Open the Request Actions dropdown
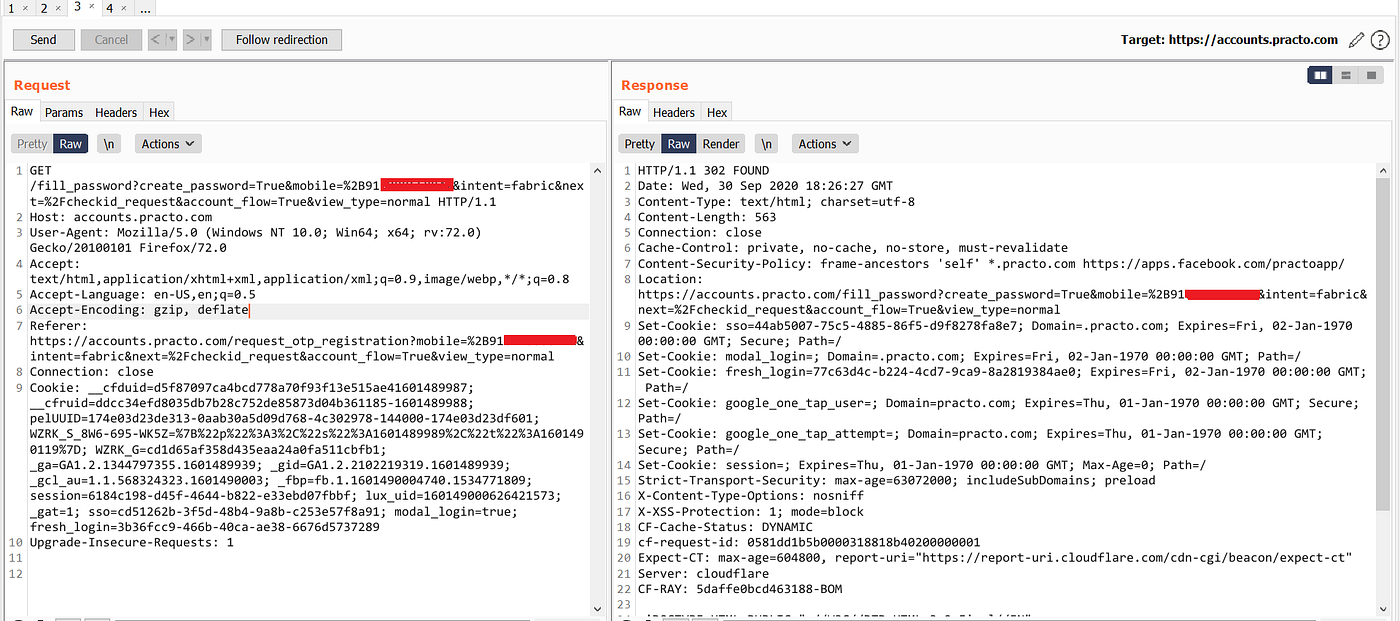The width and height of the screenshot is (1400, 621). (168, 144)
